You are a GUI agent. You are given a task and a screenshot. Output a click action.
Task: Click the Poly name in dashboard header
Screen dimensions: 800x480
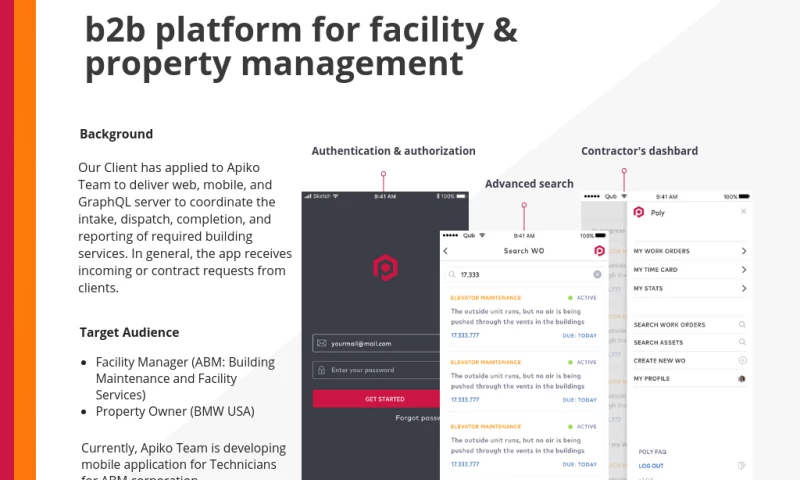(x=658, y=213)
